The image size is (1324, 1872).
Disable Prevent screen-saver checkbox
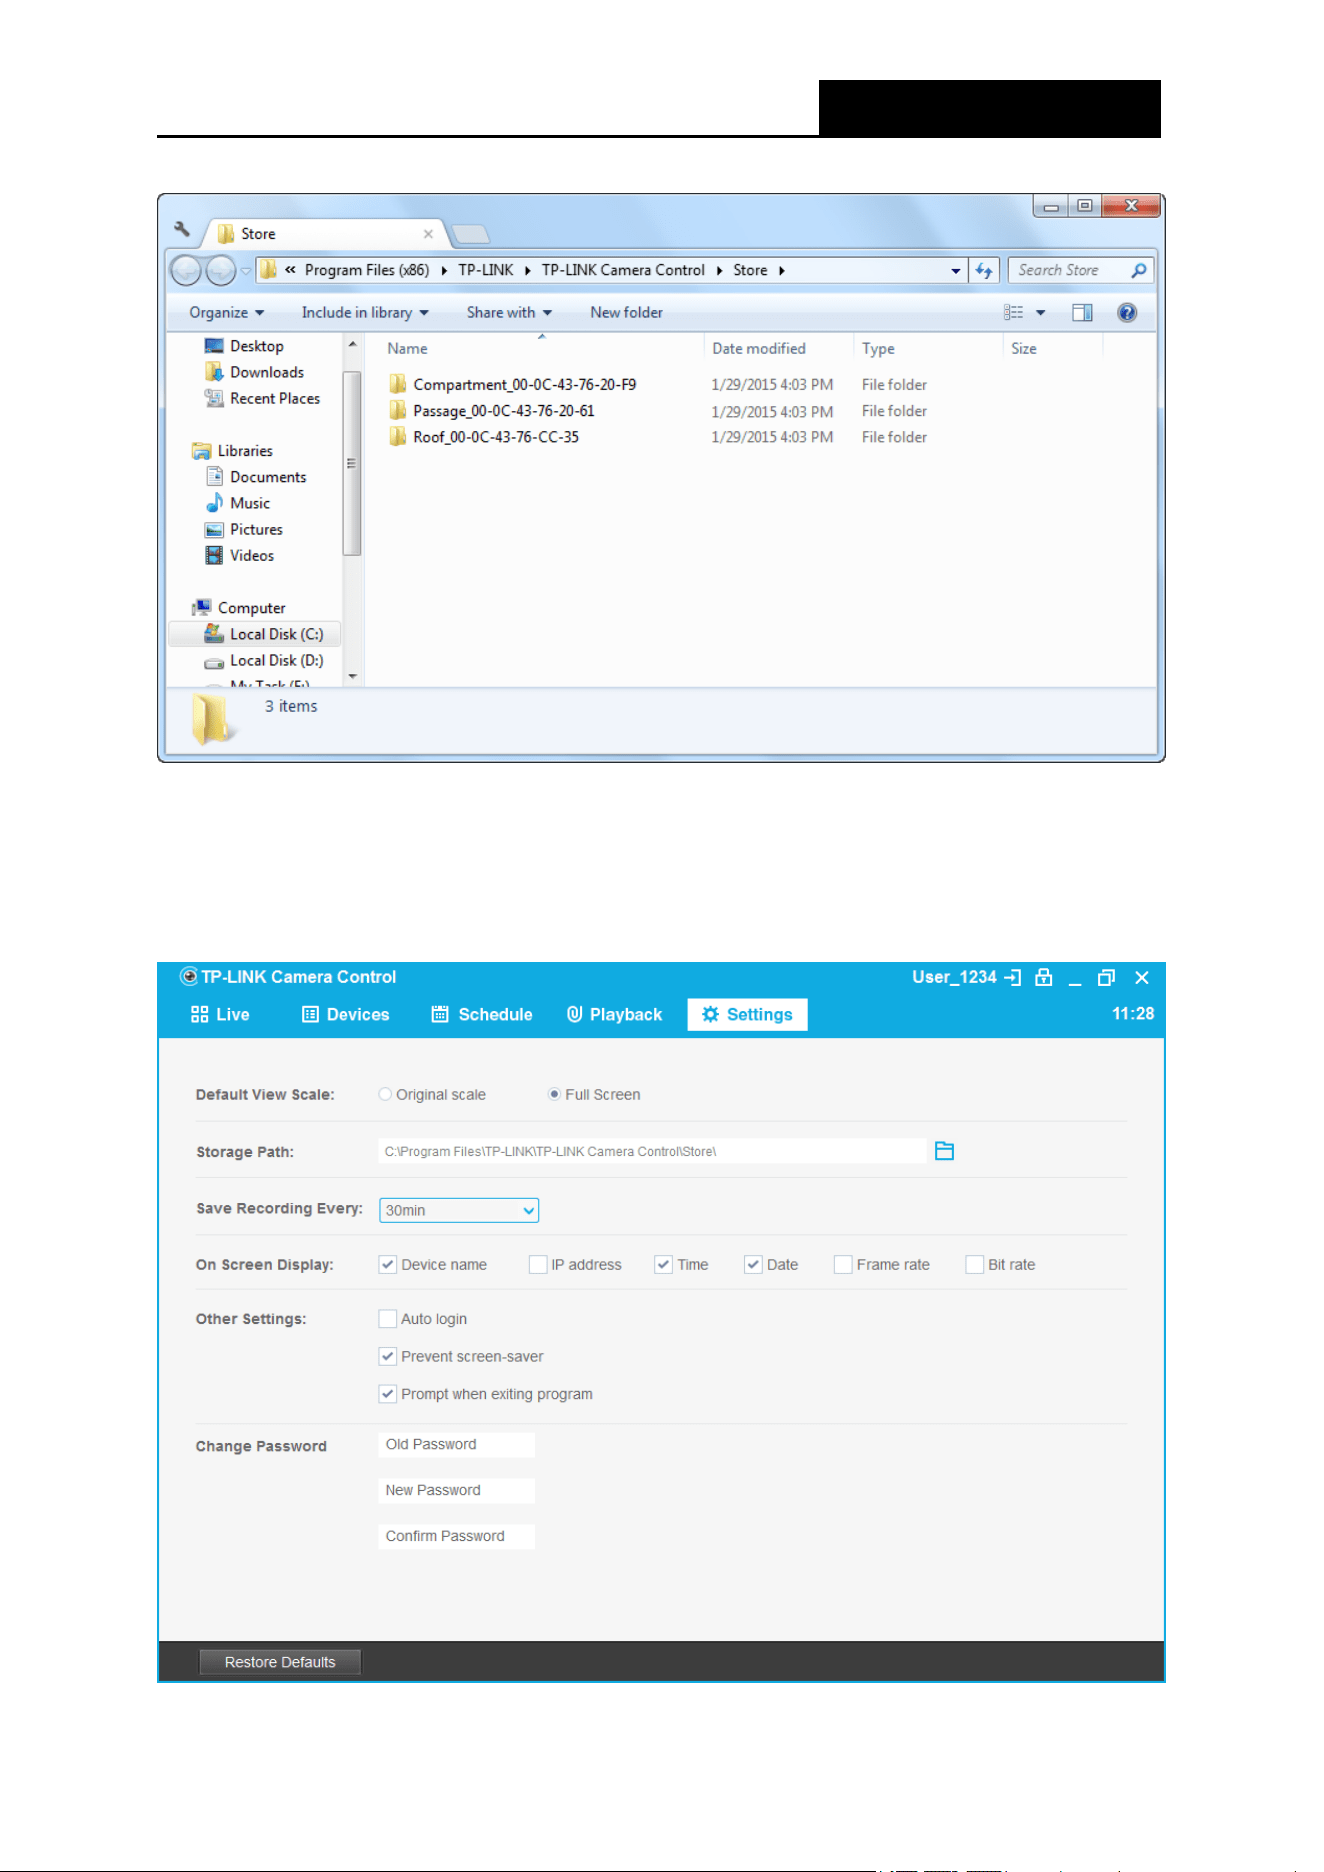(388, 1356)
